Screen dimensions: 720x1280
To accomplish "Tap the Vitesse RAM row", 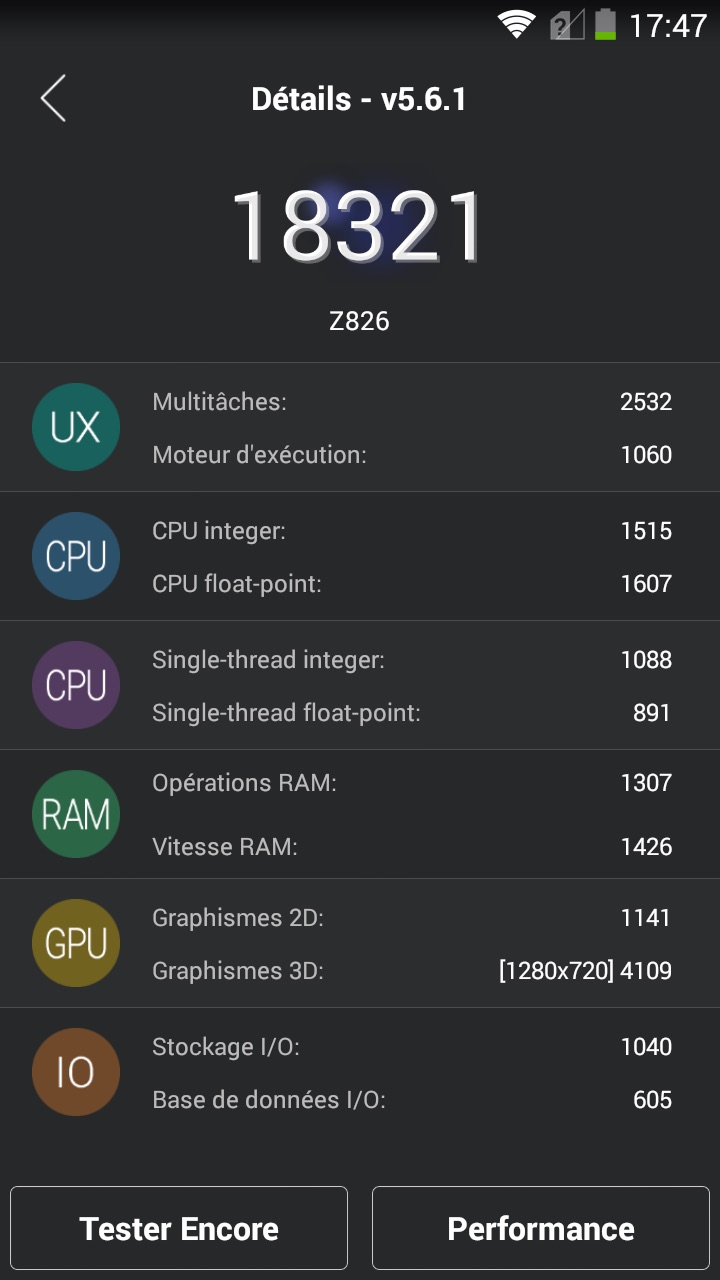I will 411,847.
